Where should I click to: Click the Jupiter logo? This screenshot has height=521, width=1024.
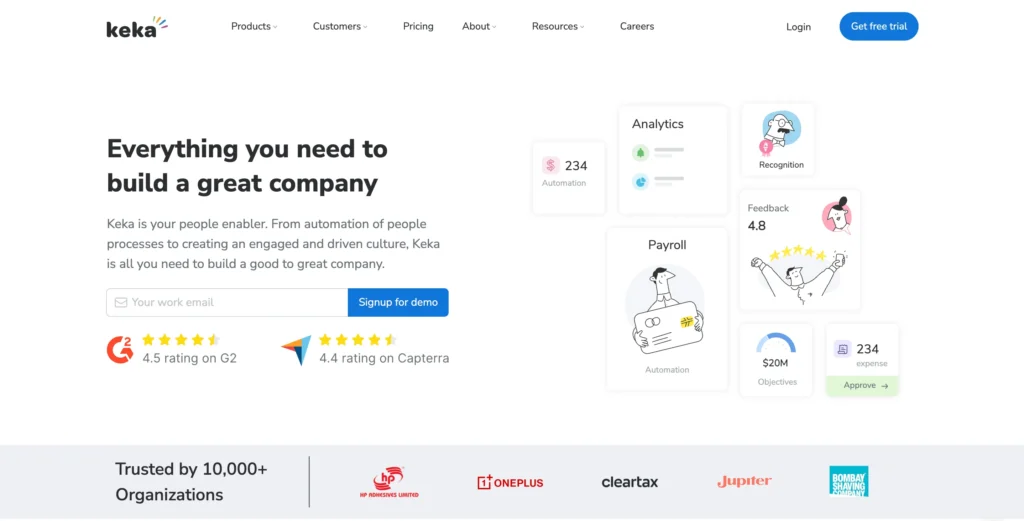pyautogui.click(x=744, y=482)
